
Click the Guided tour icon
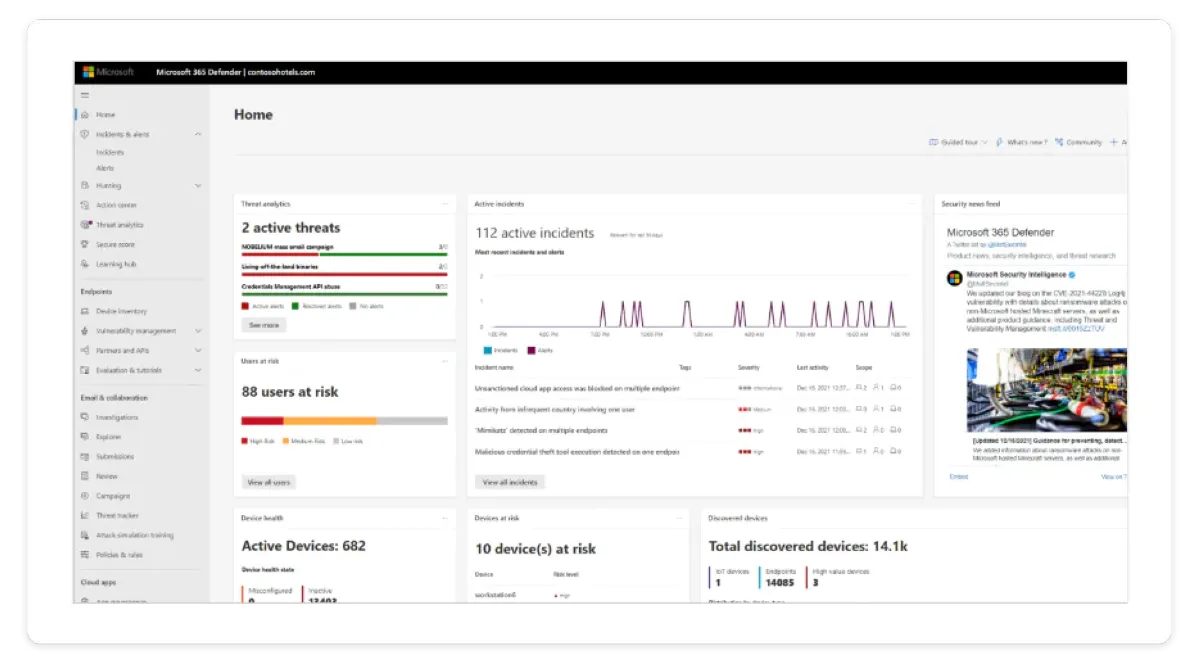pos(933,142)
